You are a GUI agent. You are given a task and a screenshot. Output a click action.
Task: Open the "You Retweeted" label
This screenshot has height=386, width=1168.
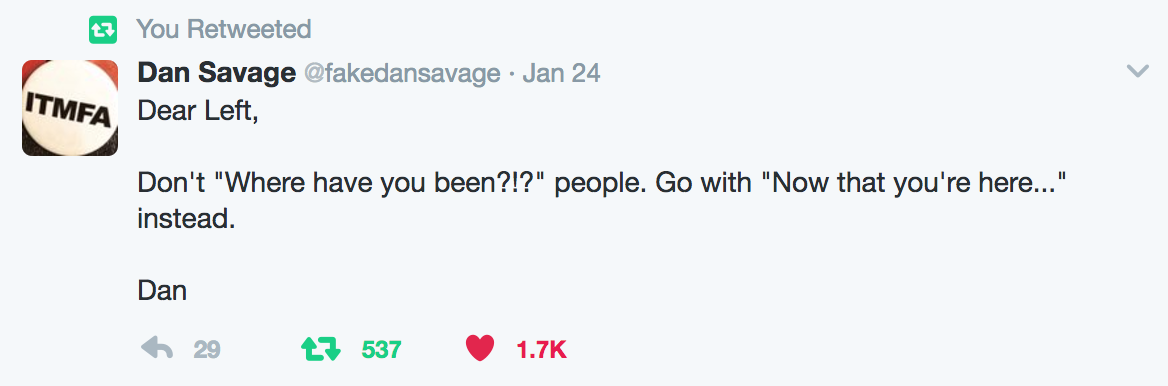click(x=223, y=30)
